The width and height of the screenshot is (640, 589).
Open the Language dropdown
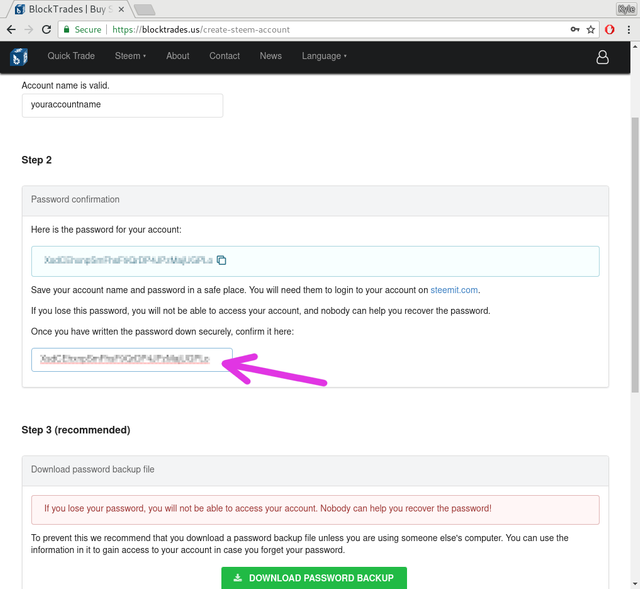[x=324, y=56]
